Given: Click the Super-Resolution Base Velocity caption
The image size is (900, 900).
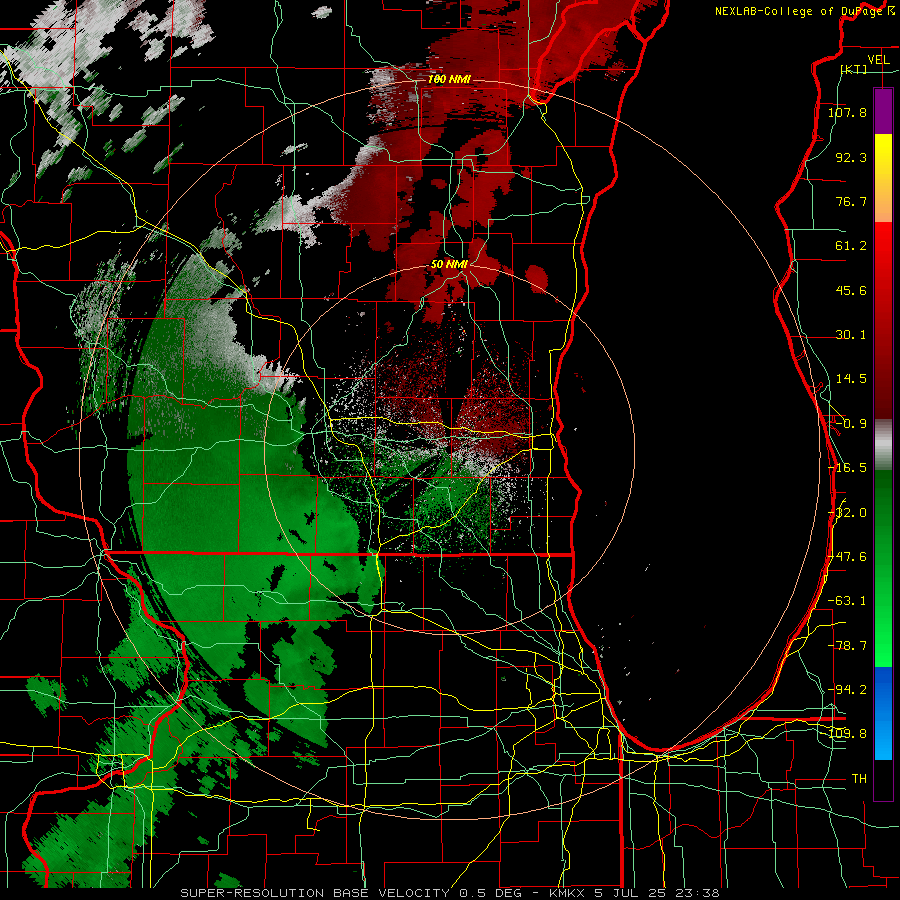Looking at the screenshot, I should tap(449, 893).
